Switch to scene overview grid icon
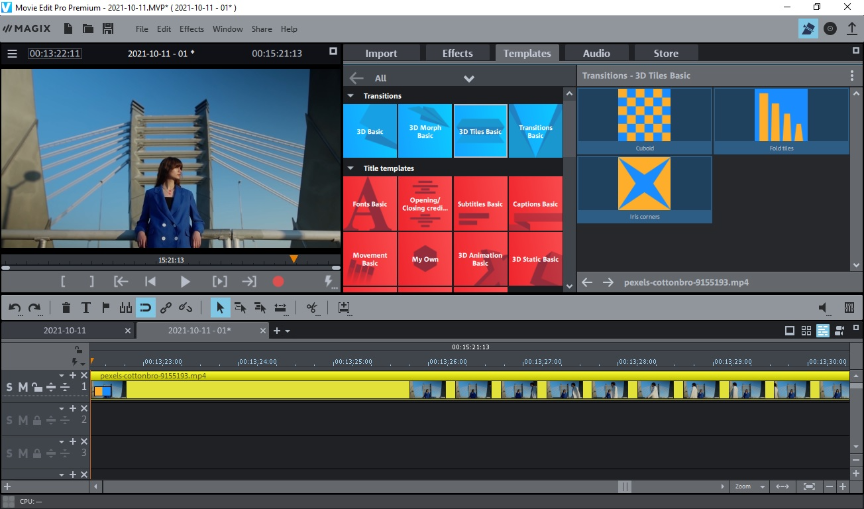This screenshot has width=864, height=509. click(806, 331)
